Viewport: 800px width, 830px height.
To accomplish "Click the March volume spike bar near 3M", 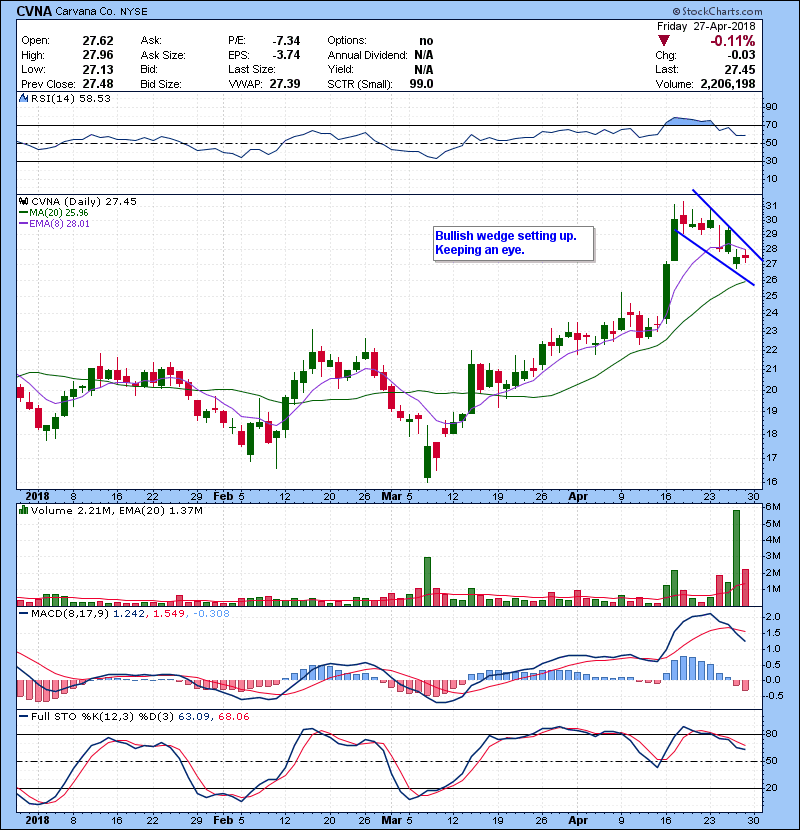I will coord(427,581).
